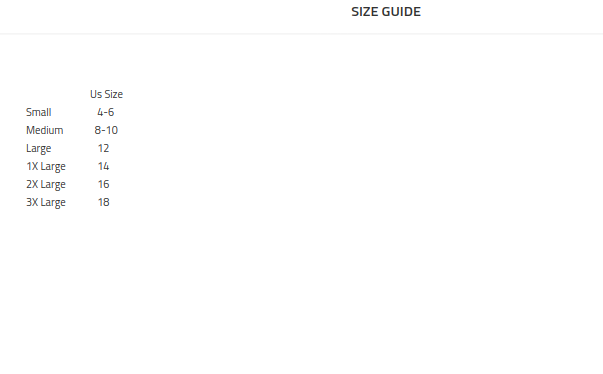
Task: Click the US size value 12
Action: (103, 148)
